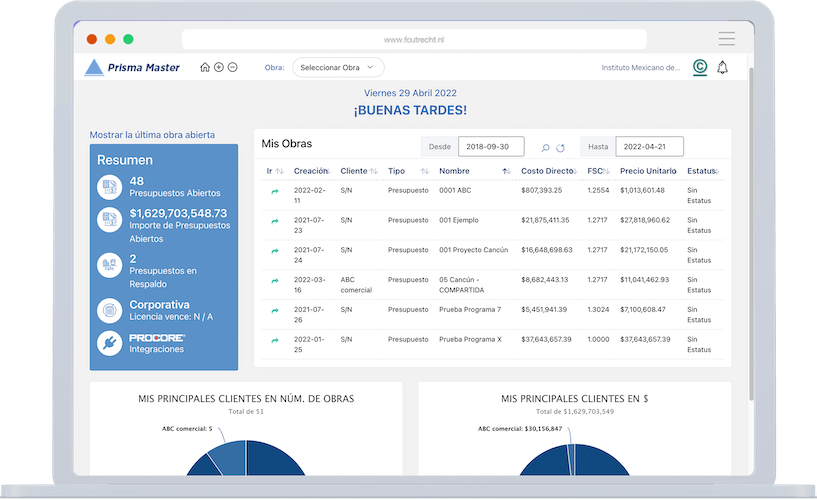Click the 2022-03-16 creation date cell
This screenshot has height=500, width=817.
[x=309, y=285]
